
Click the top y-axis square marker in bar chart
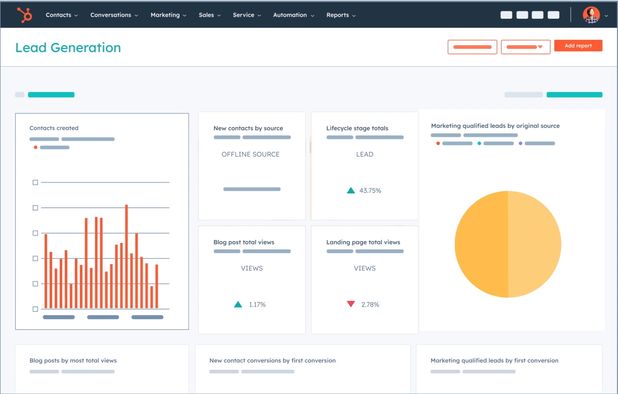[35, 182]
